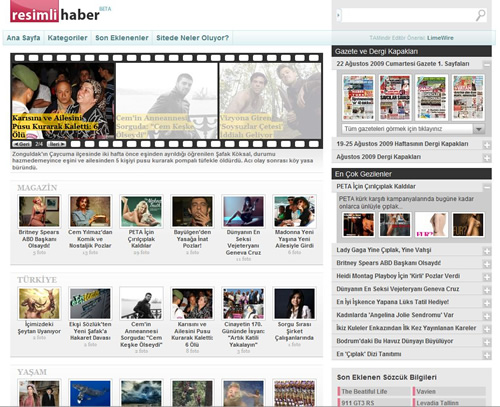Click the small arrow left of search box
The width and height of the screenshot is (500, 407).
(338, 15)
